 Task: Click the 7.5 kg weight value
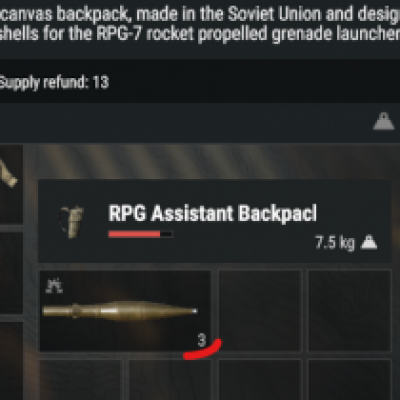point(335,243)
